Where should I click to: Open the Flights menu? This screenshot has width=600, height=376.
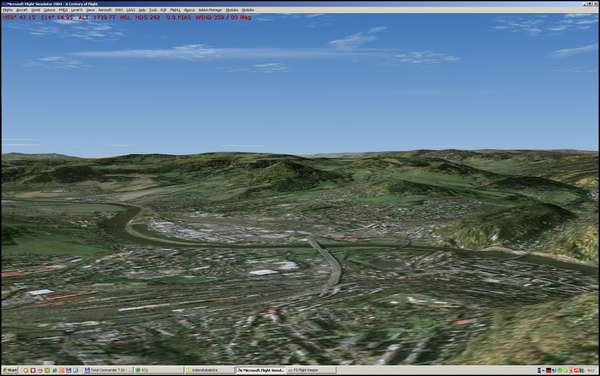coord(8,10)
